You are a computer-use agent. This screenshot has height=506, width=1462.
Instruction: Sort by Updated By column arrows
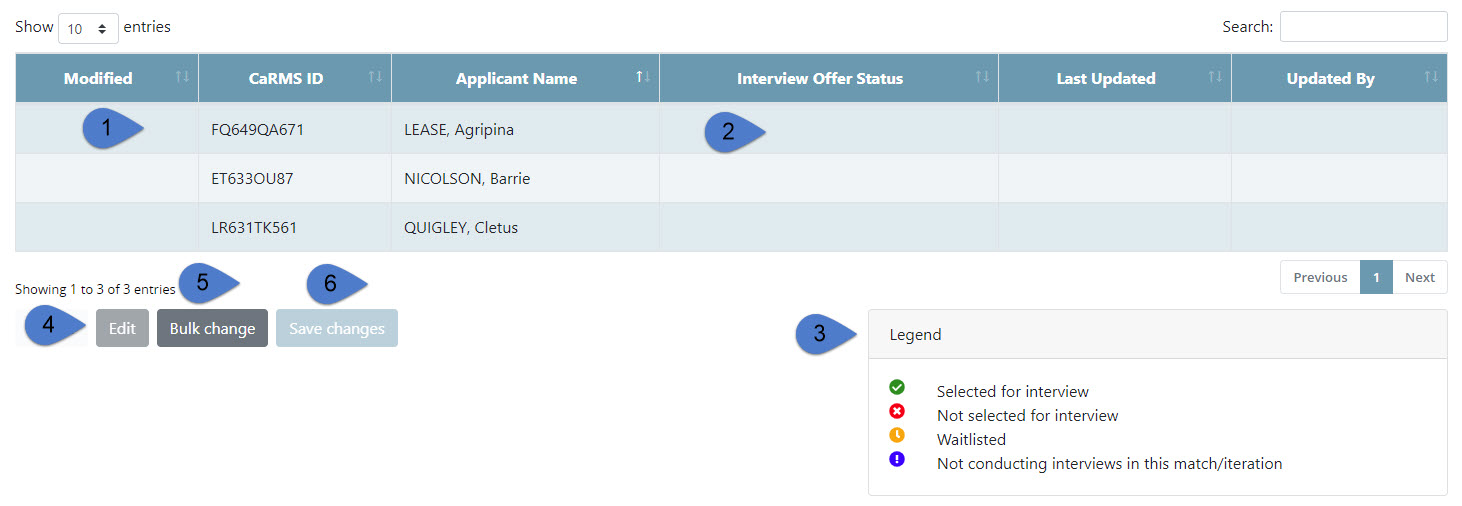pos(1431,78)
